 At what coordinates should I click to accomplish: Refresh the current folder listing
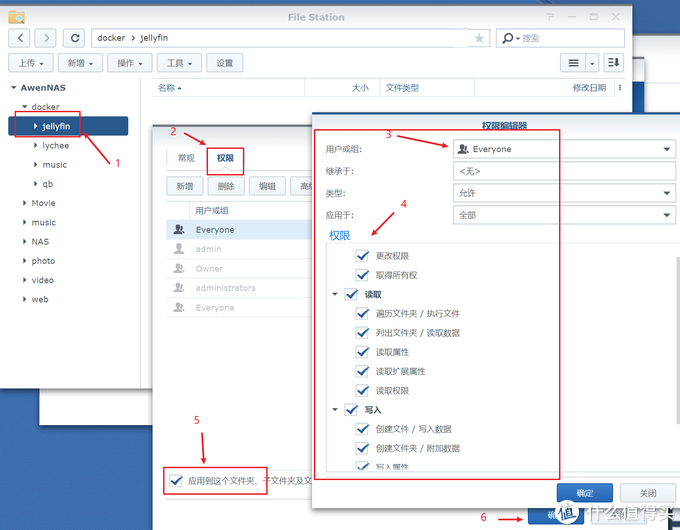(73, 38)
